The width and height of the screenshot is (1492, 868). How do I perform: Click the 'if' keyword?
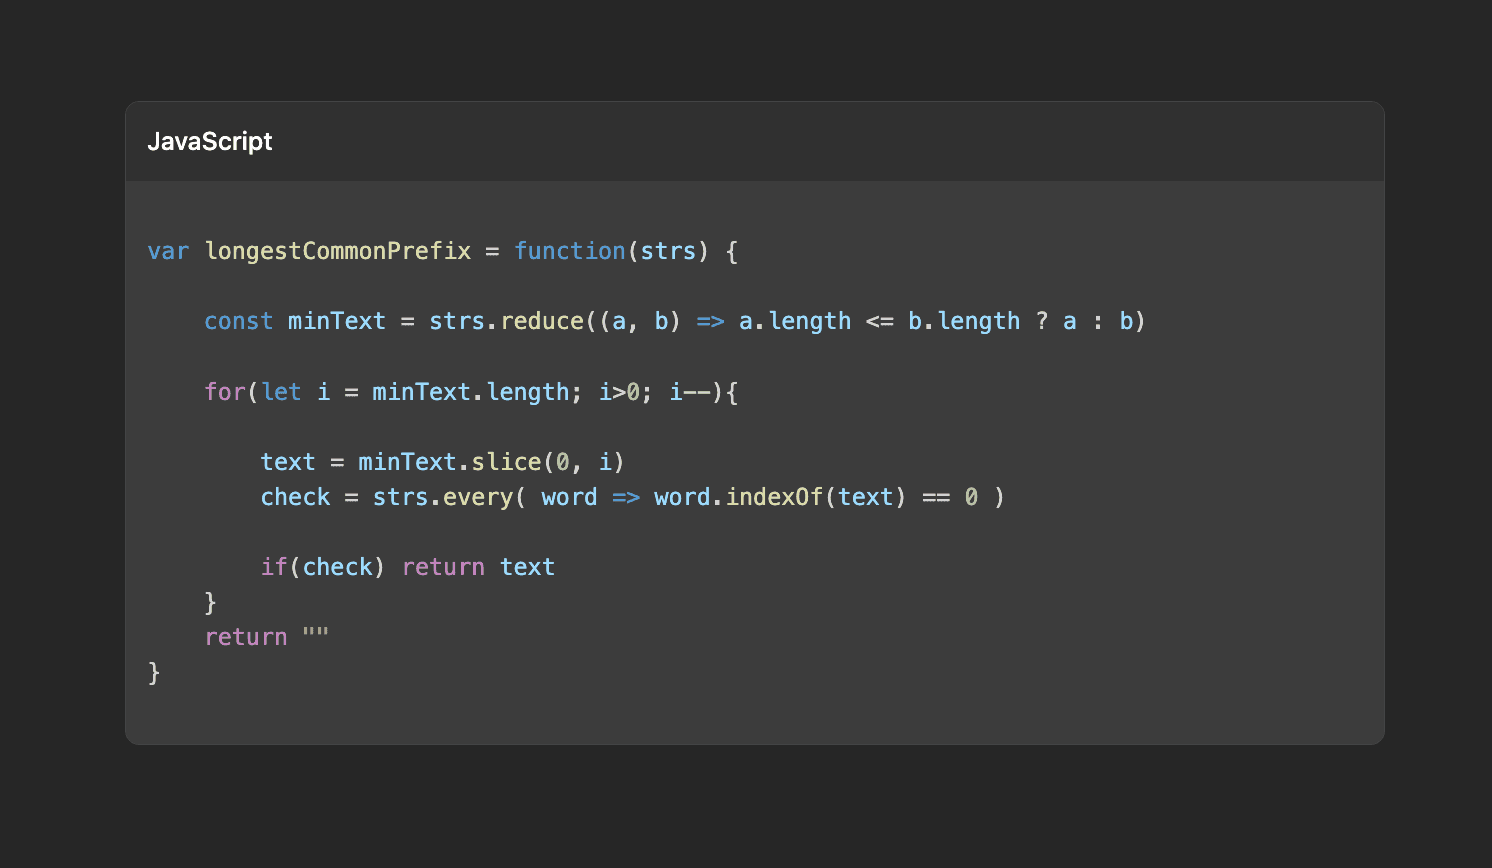[x=274, y=567]
